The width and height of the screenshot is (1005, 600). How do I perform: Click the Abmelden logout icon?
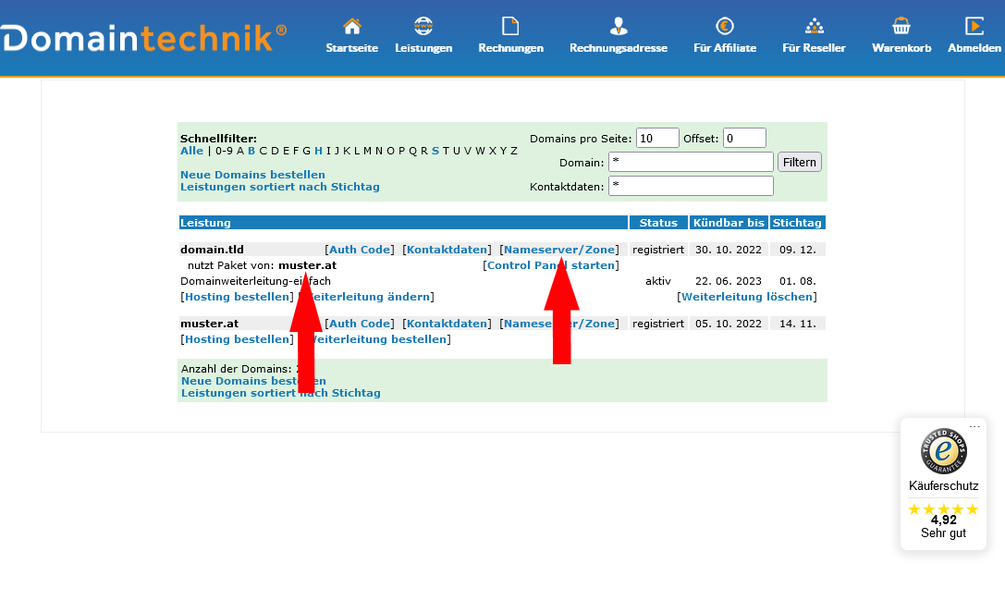[973, 26]
